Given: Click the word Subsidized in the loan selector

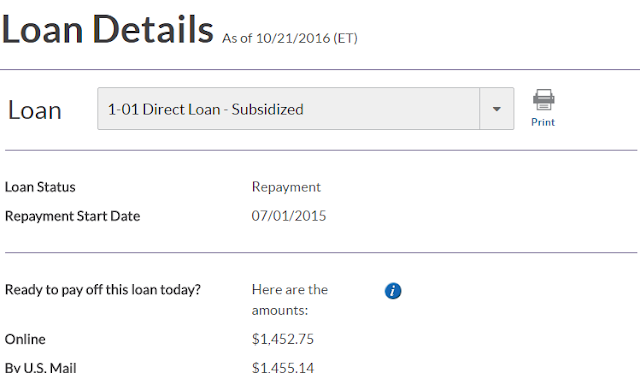Looking at the screenshot, I should (267, 110).
